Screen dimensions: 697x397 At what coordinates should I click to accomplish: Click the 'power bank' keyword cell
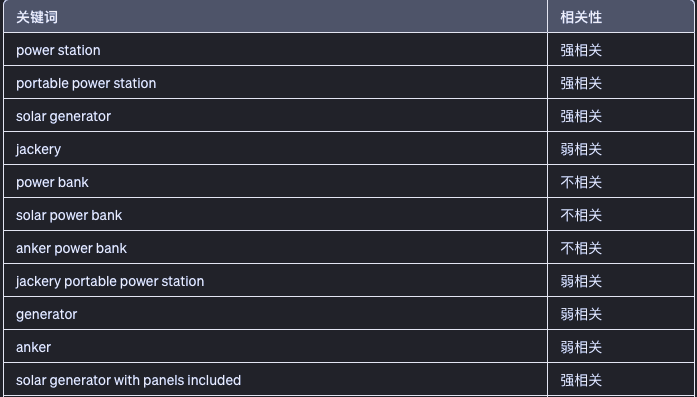[275, 181]
